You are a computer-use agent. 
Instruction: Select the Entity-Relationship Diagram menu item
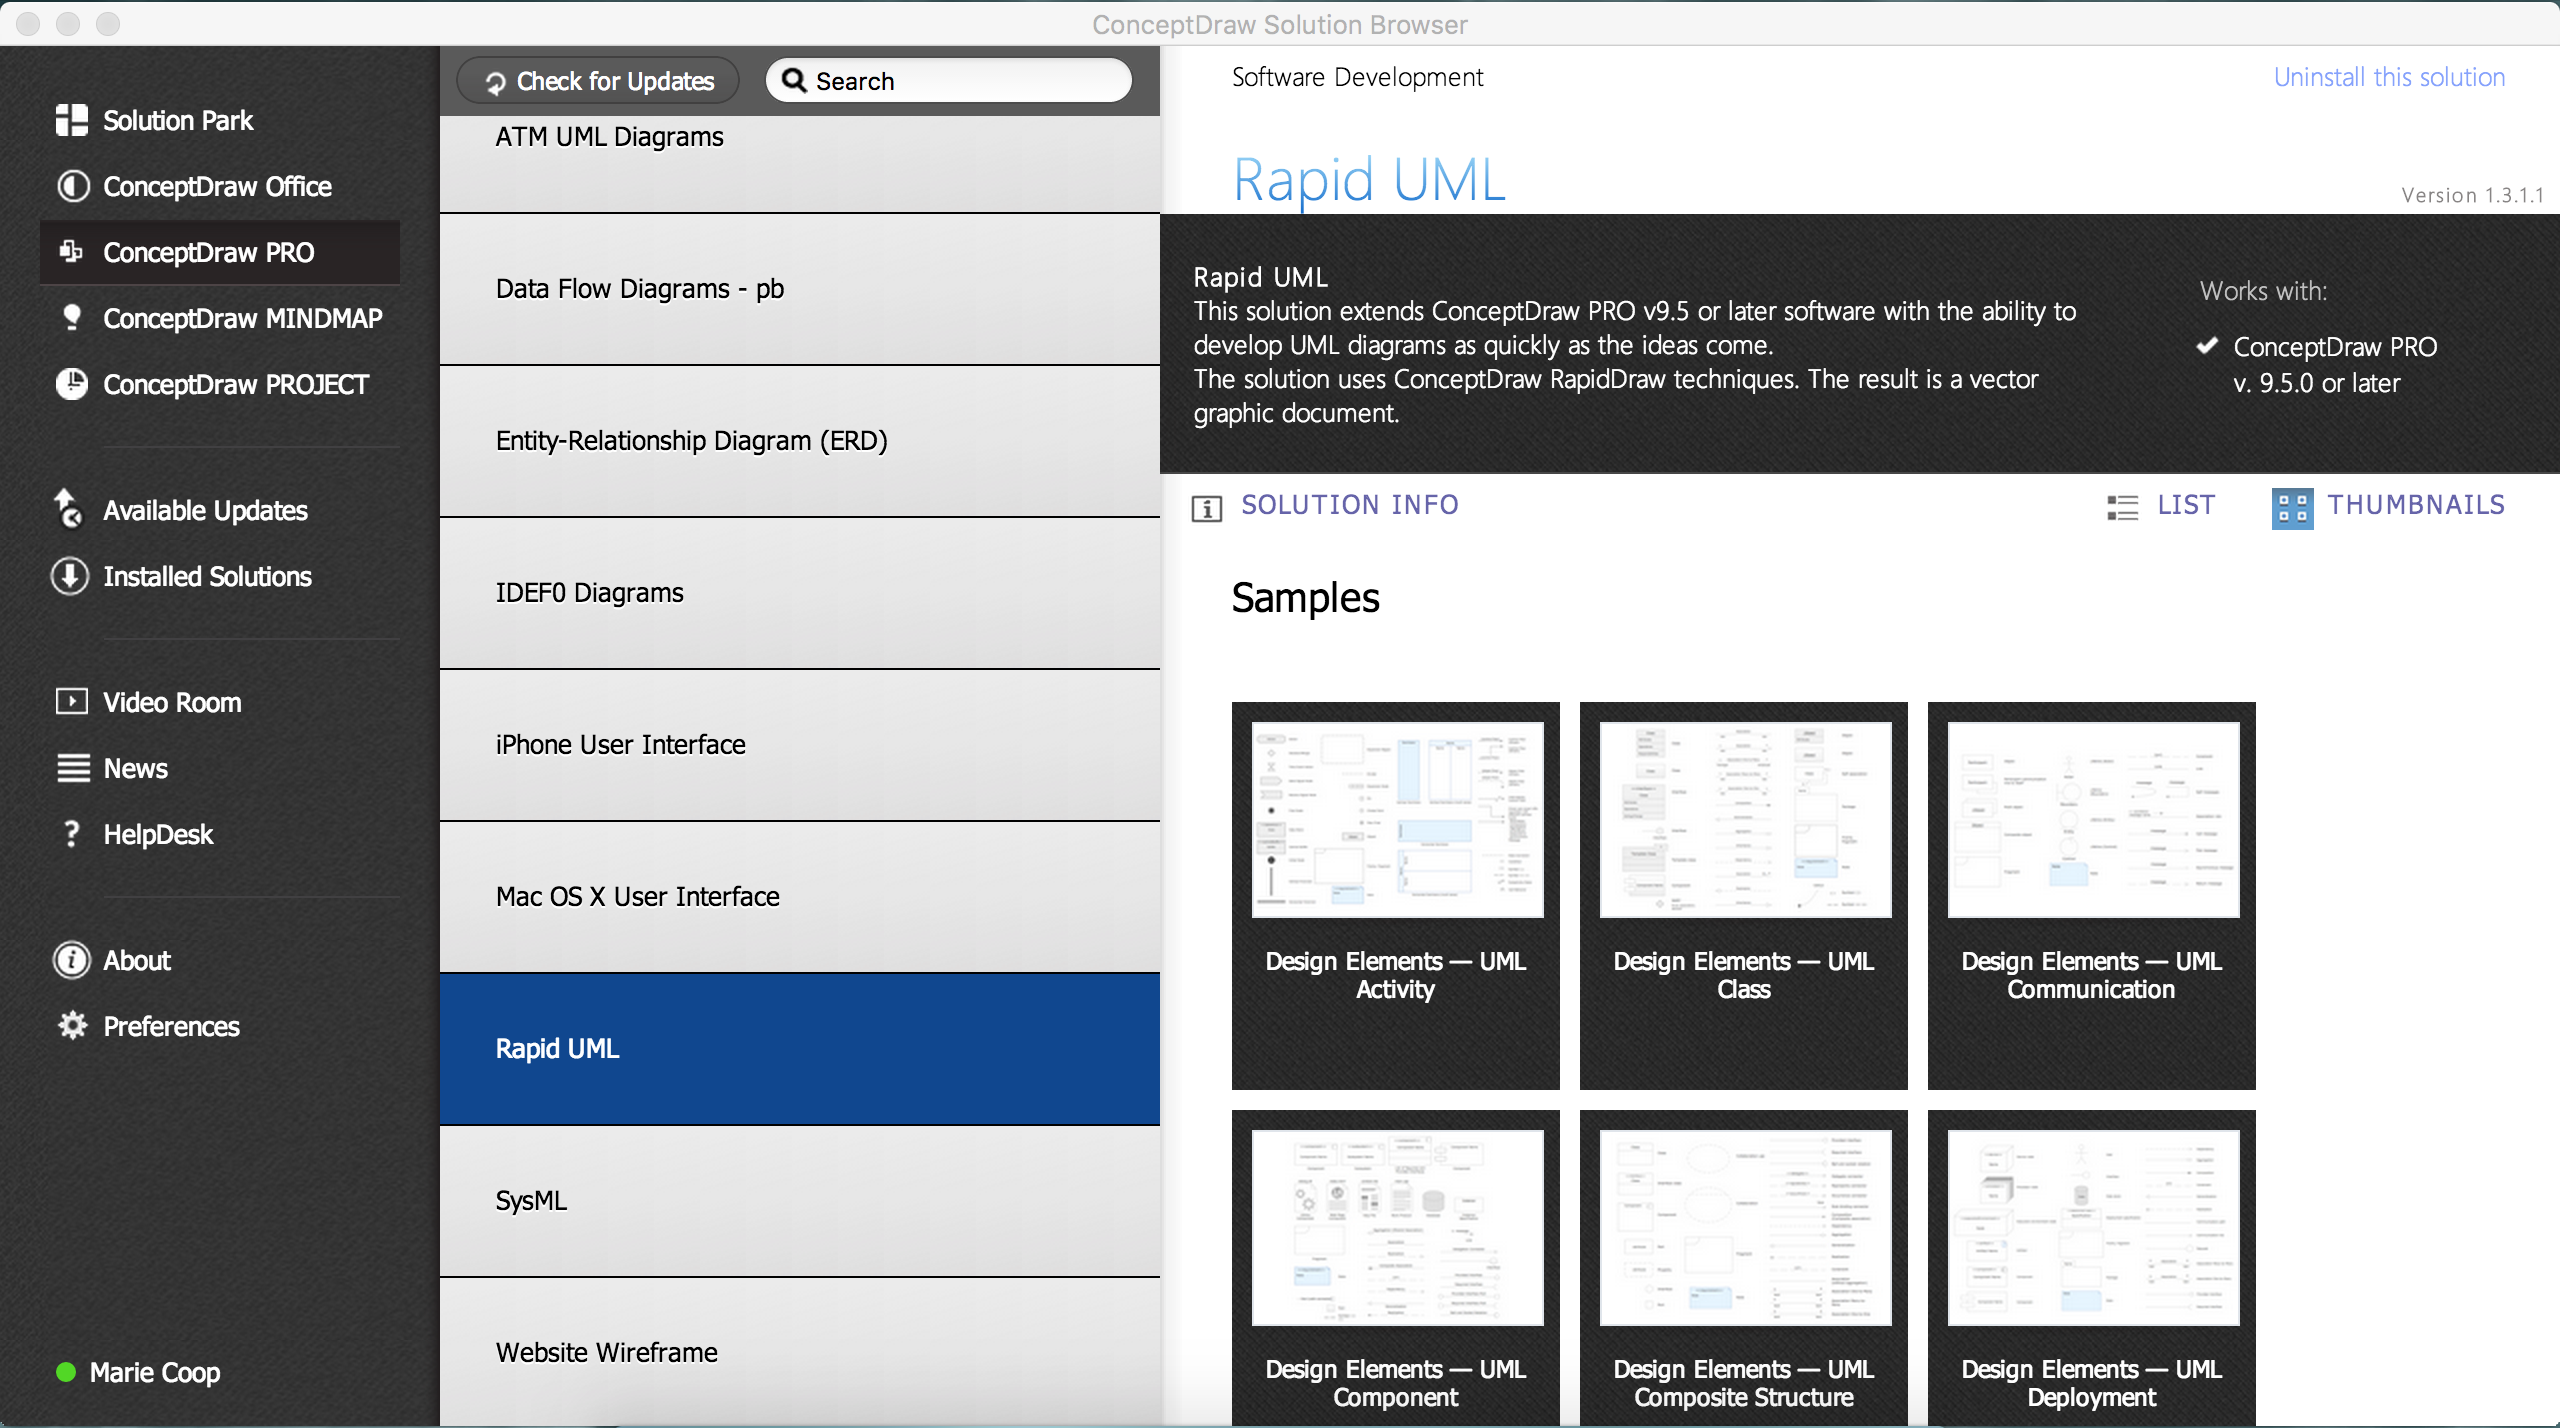pos(800,440)
